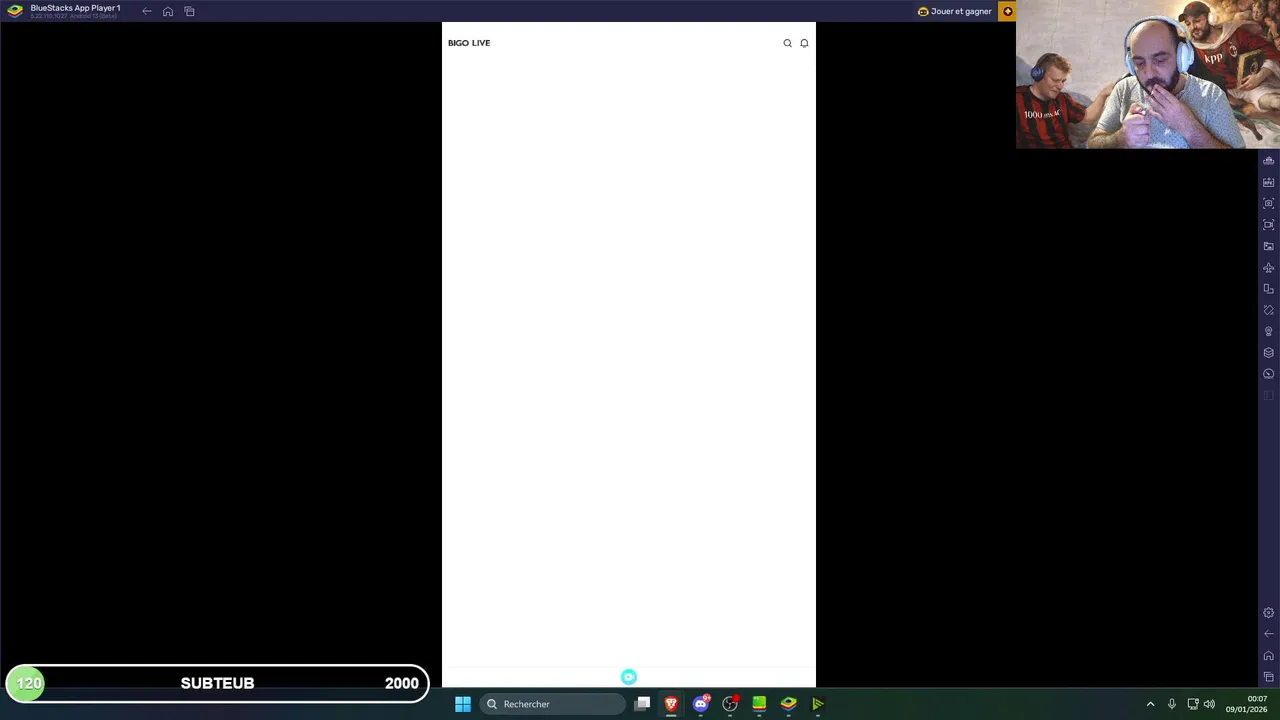Open multi-instance phone icon in sidebar
This screenshot has height=720, width=1280.
tap(1268, 289)
